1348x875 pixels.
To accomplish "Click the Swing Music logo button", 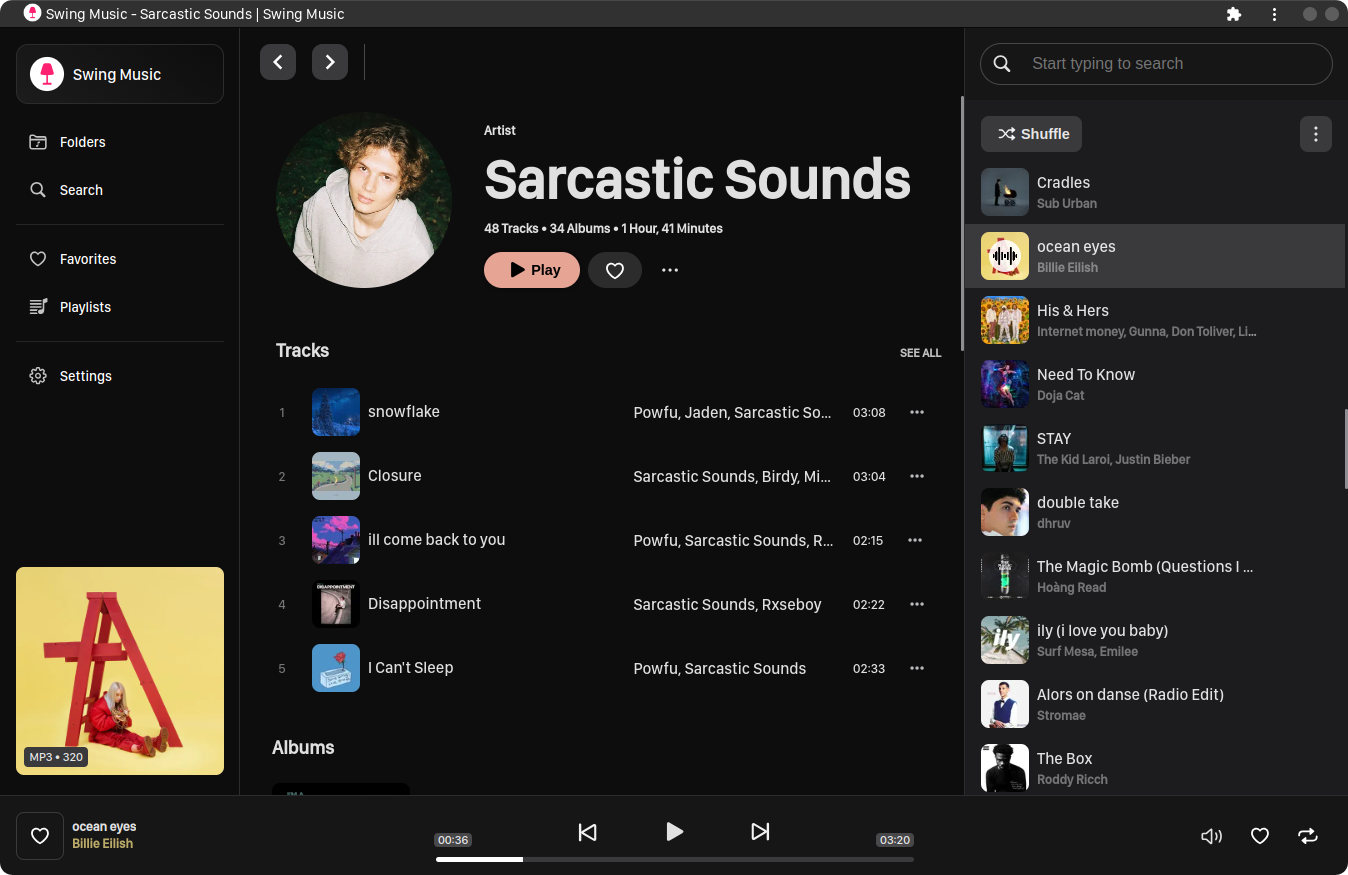I will (120, 74).
